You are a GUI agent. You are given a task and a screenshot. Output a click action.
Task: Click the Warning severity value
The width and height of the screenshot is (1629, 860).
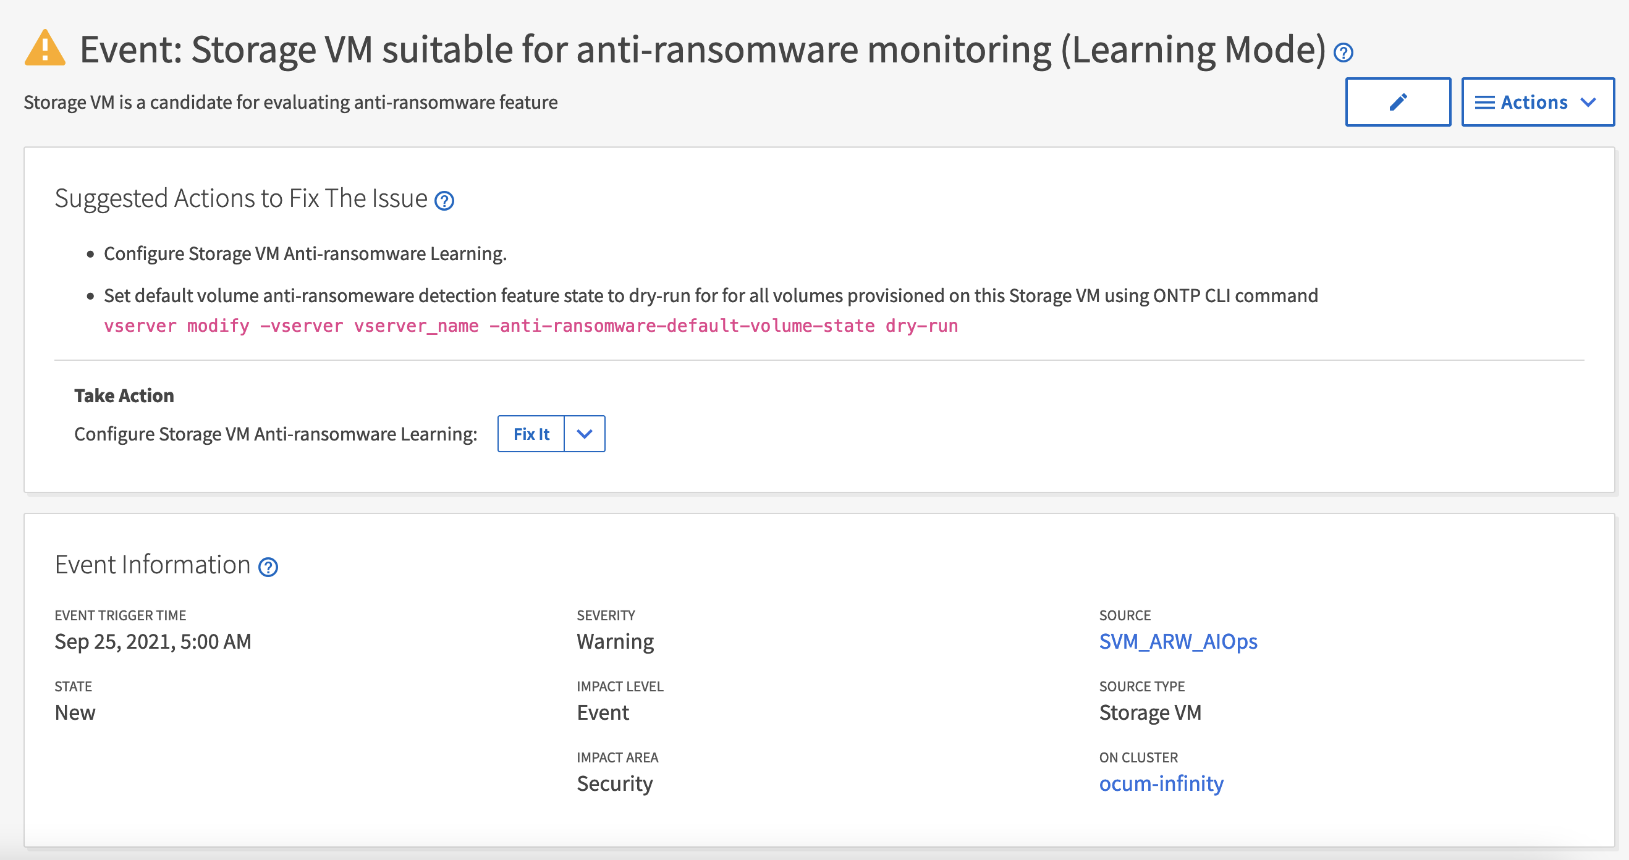(x=615, y=642)
